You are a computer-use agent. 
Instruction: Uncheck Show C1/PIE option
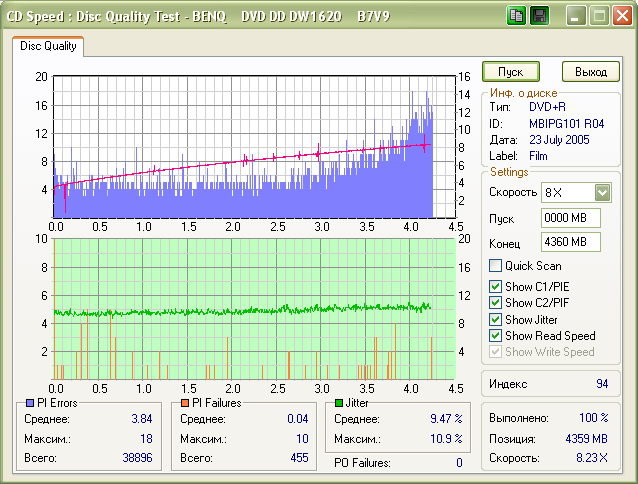(495, 288)
